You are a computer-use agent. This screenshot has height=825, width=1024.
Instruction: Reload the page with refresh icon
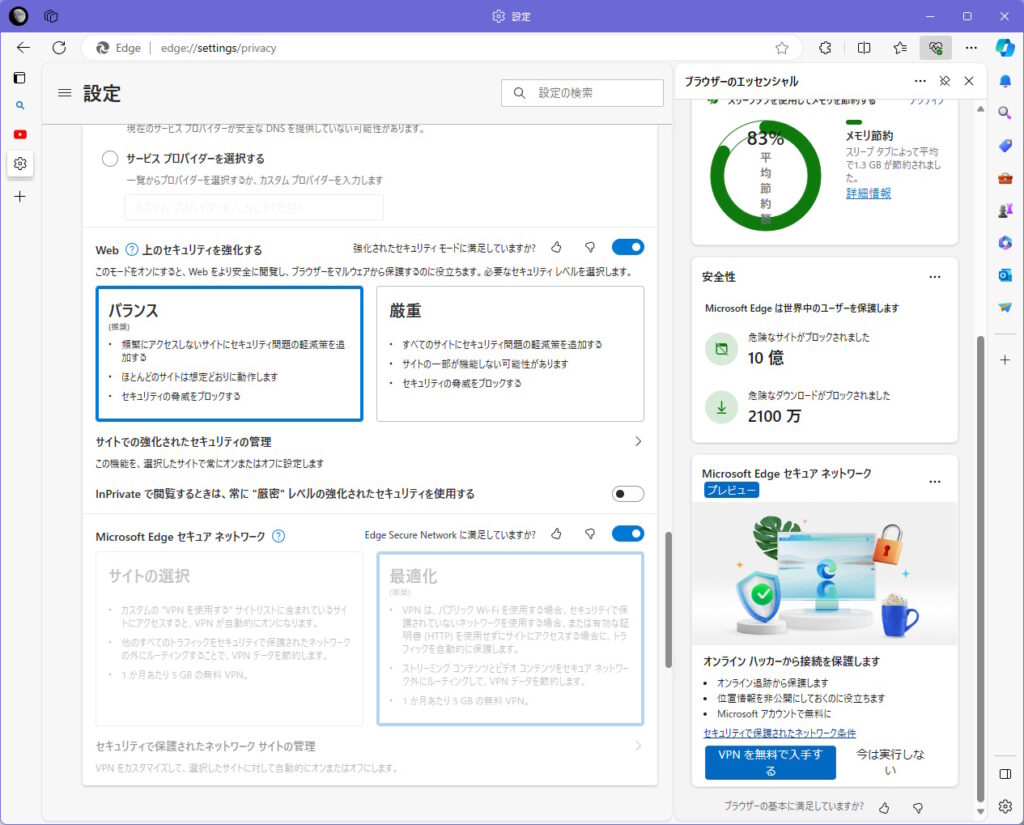59,48
